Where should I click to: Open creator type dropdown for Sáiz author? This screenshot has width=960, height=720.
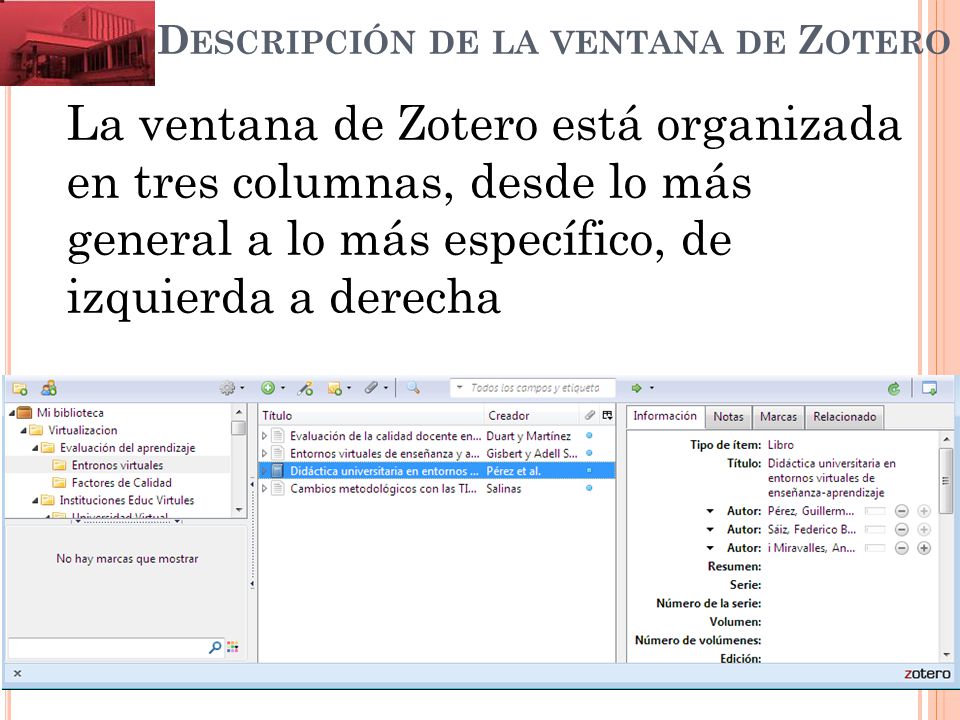coord(710,530)
